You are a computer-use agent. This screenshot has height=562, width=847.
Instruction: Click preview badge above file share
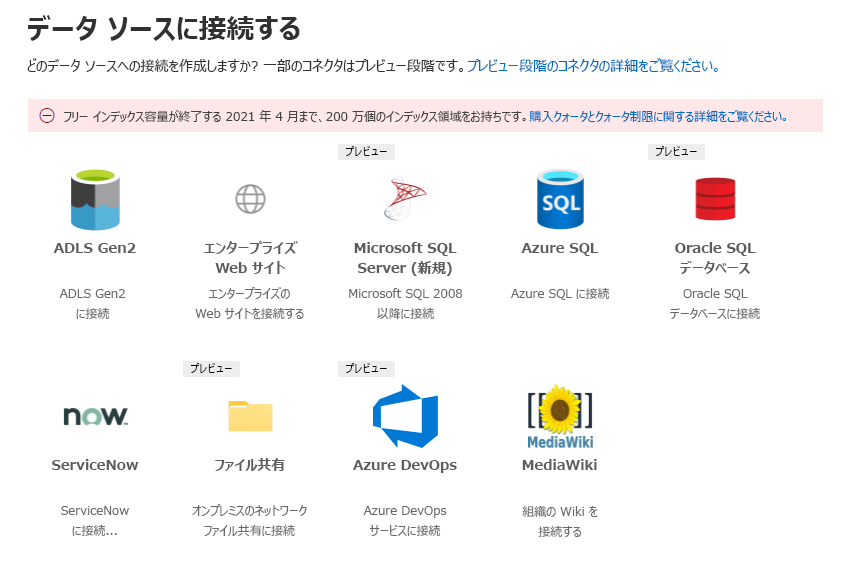(211, 369)
